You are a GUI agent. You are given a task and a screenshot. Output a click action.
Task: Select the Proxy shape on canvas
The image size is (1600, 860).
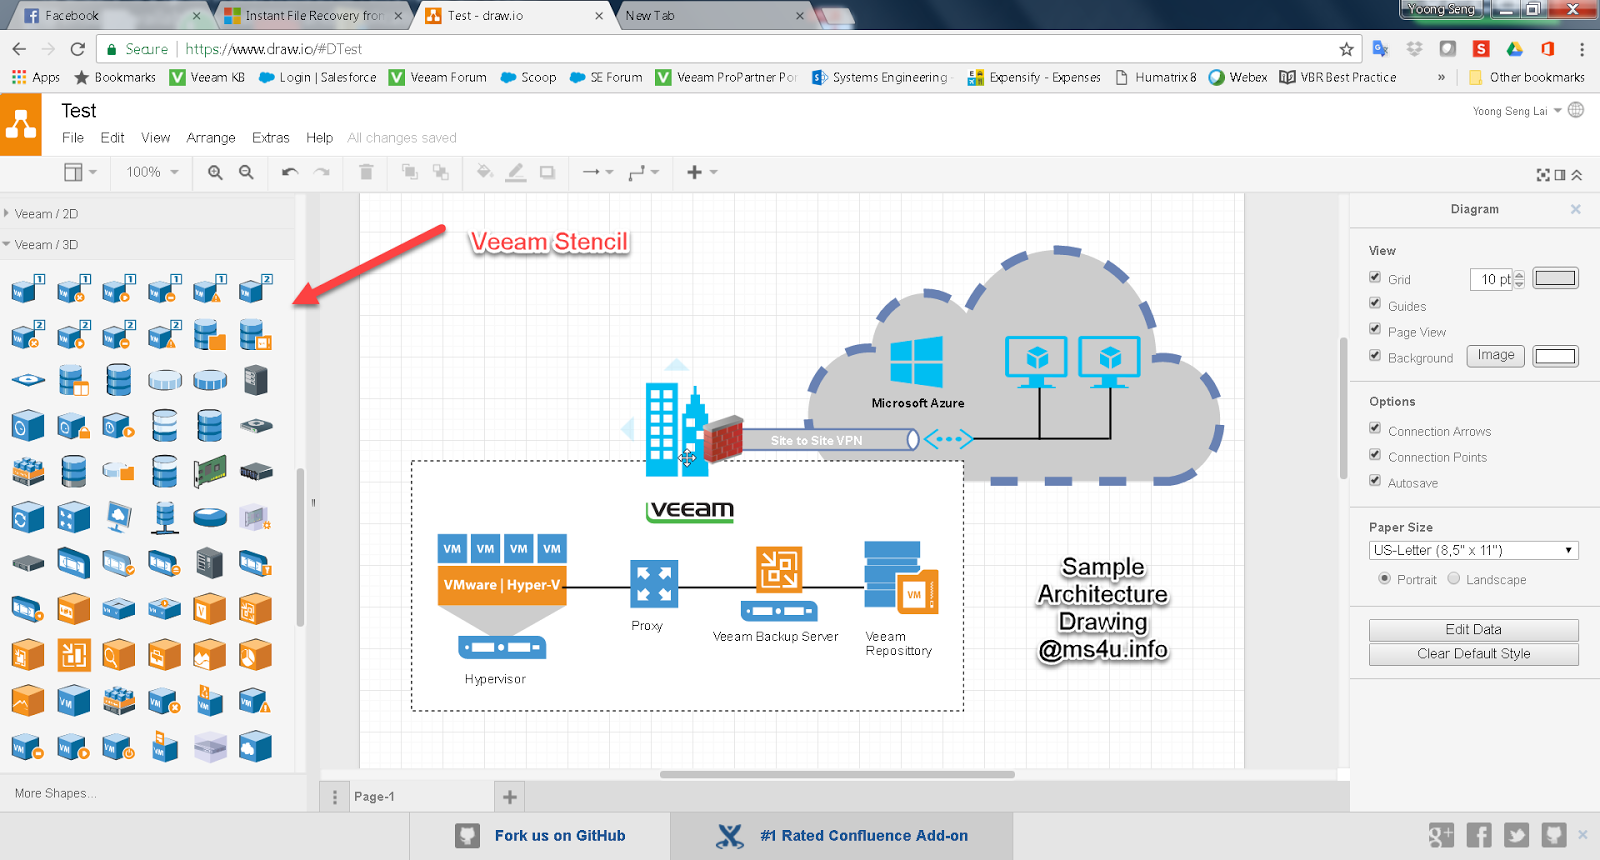coord(654,584)
